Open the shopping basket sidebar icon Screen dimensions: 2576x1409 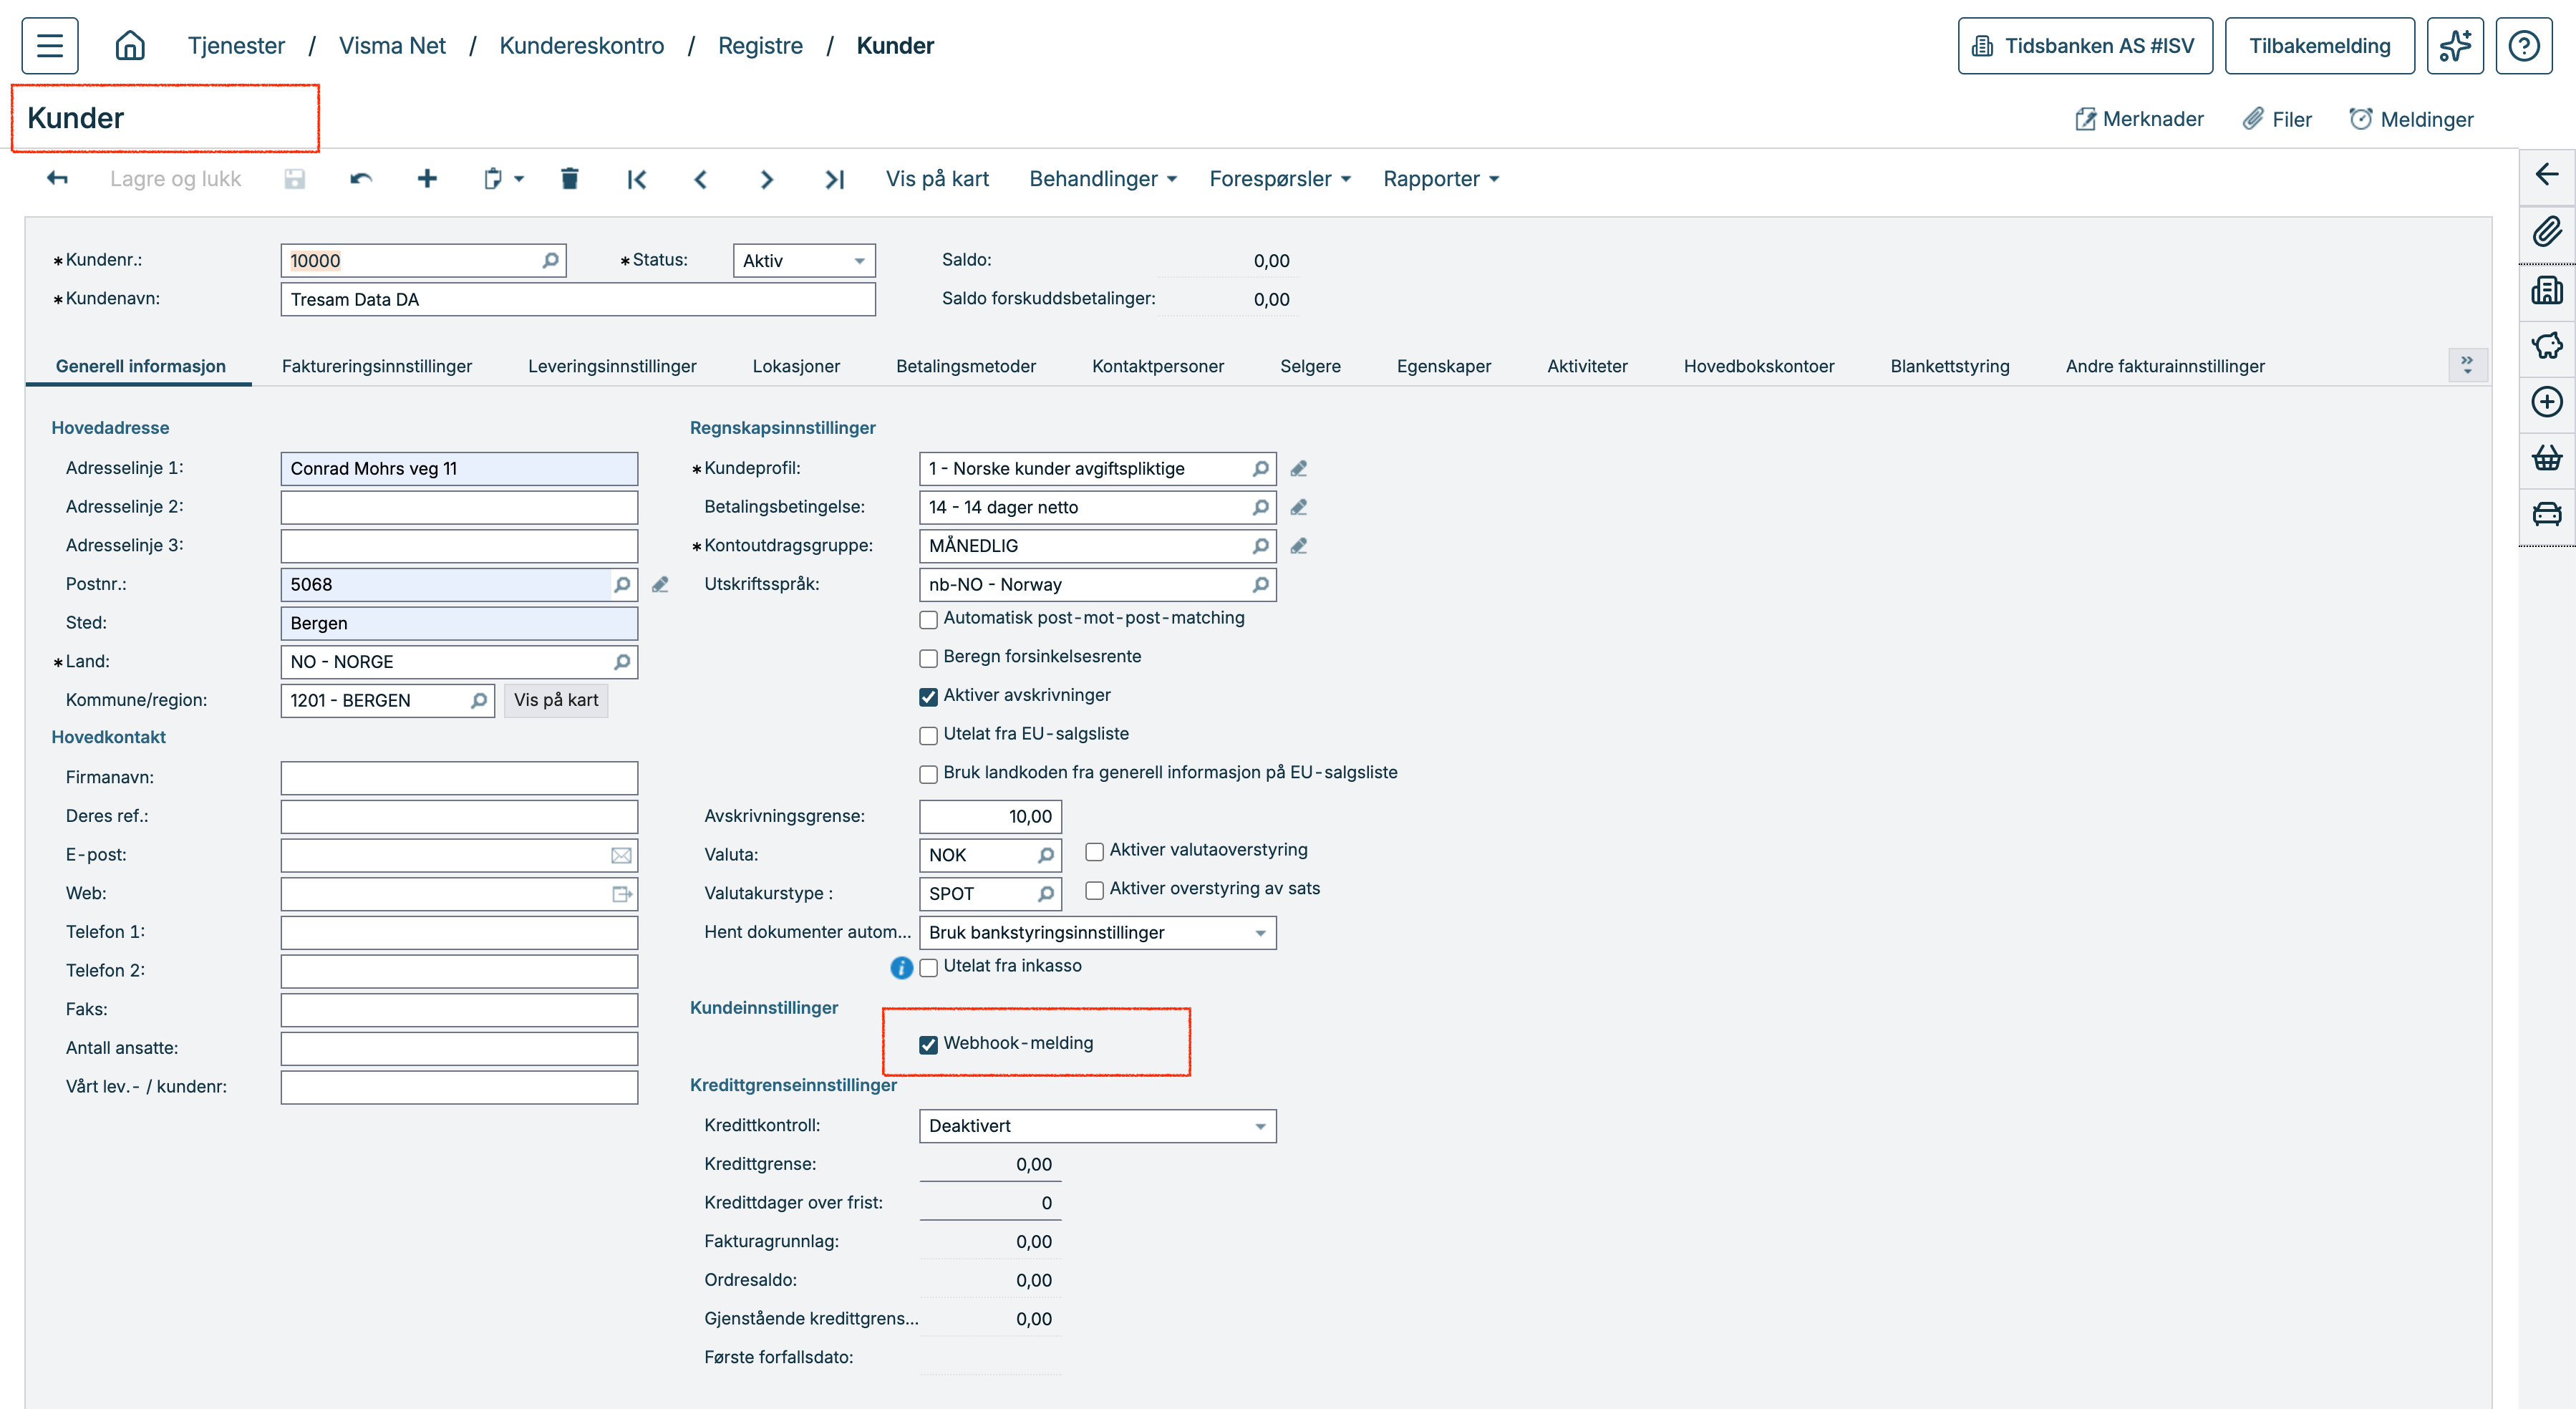coord(2546,457)
